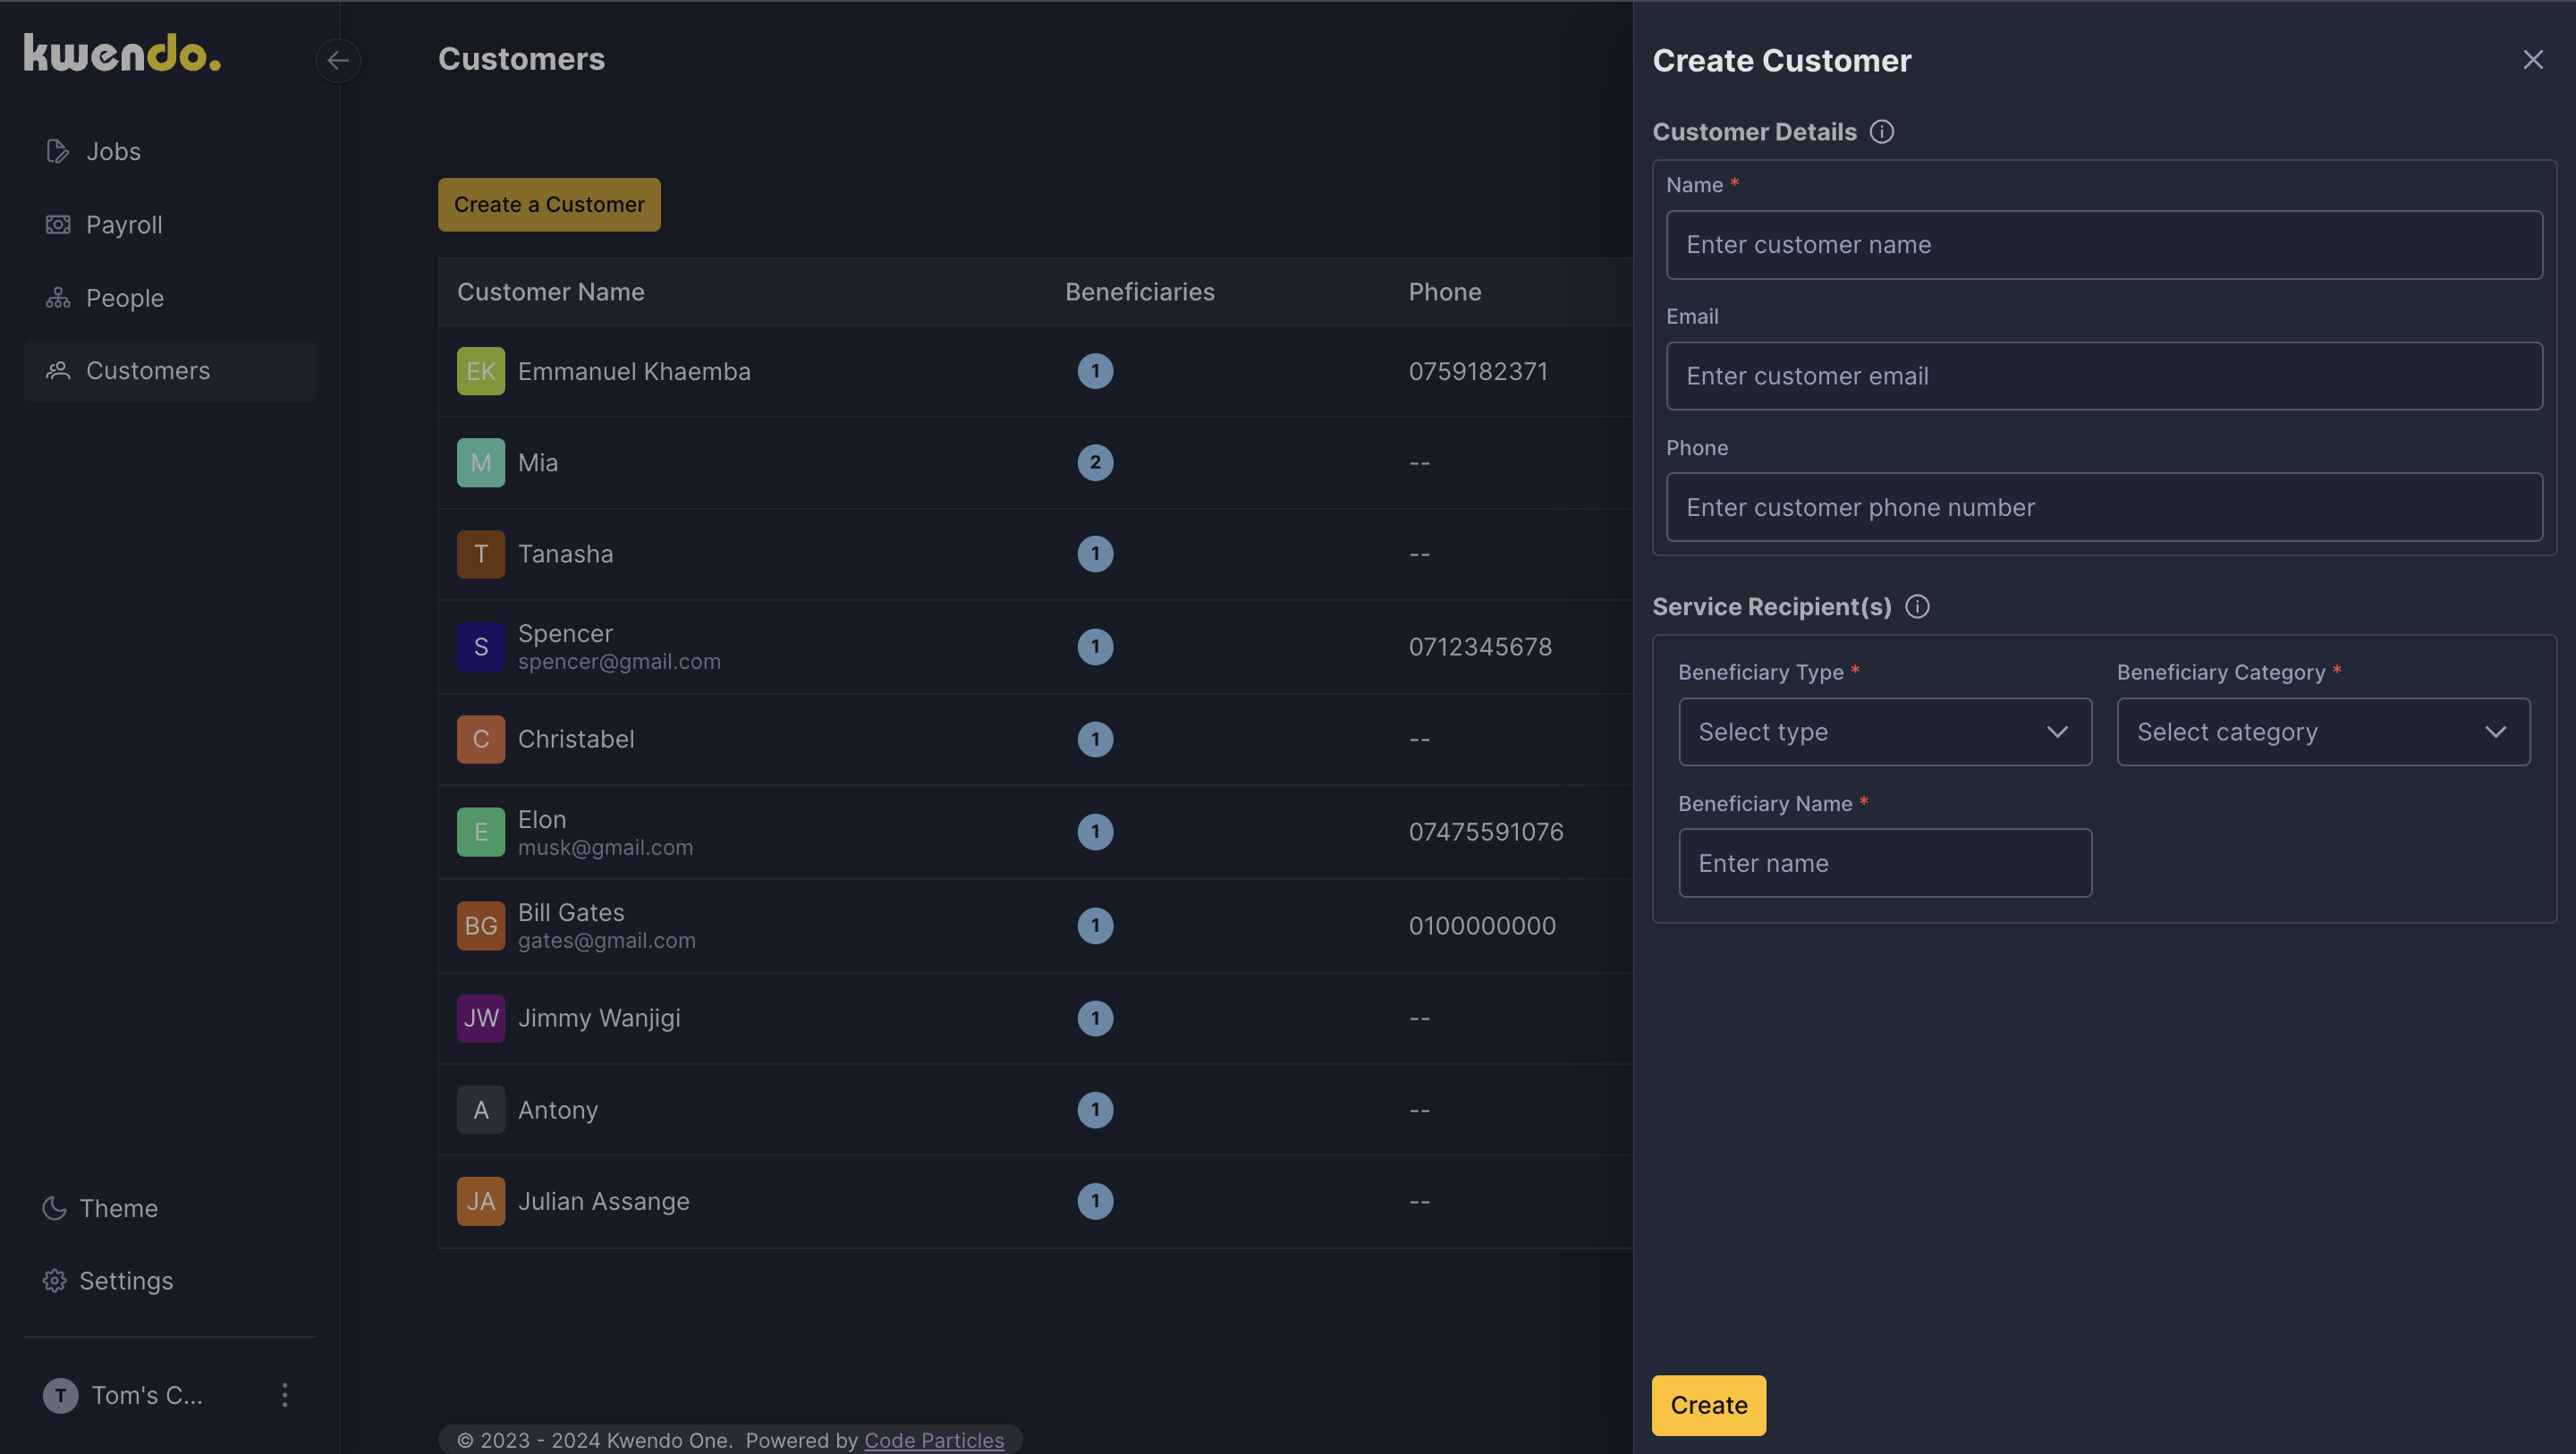This screenshot has width=2576, height=1454.
Task: Click the Settings gear icon
Action: tap(54, 1280)
